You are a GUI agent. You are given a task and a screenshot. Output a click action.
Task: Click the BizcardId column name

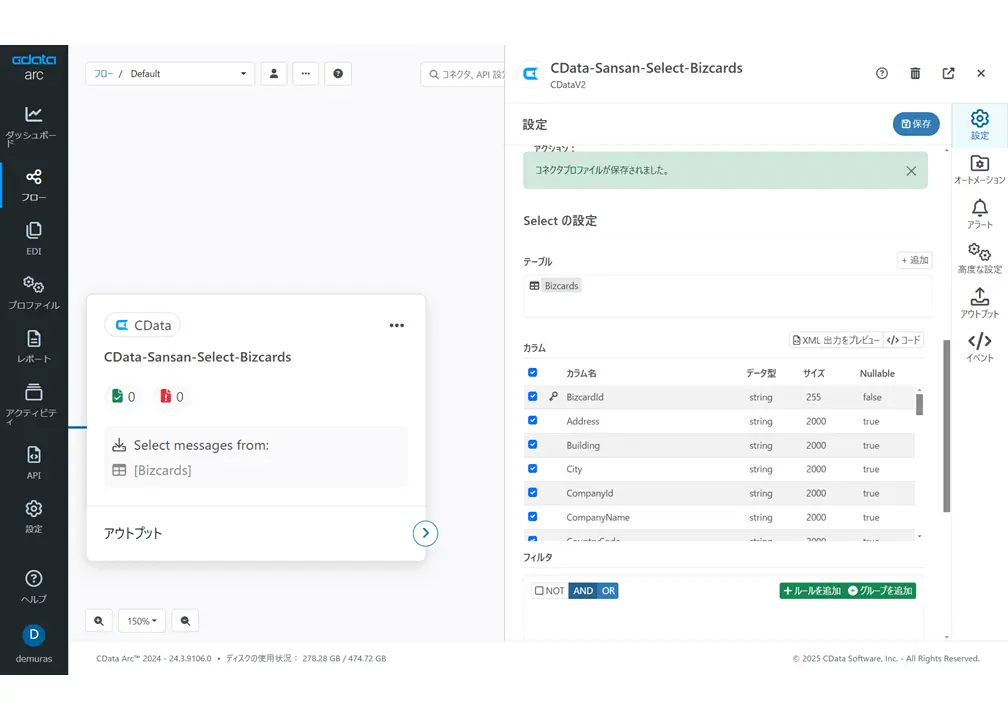585,397
